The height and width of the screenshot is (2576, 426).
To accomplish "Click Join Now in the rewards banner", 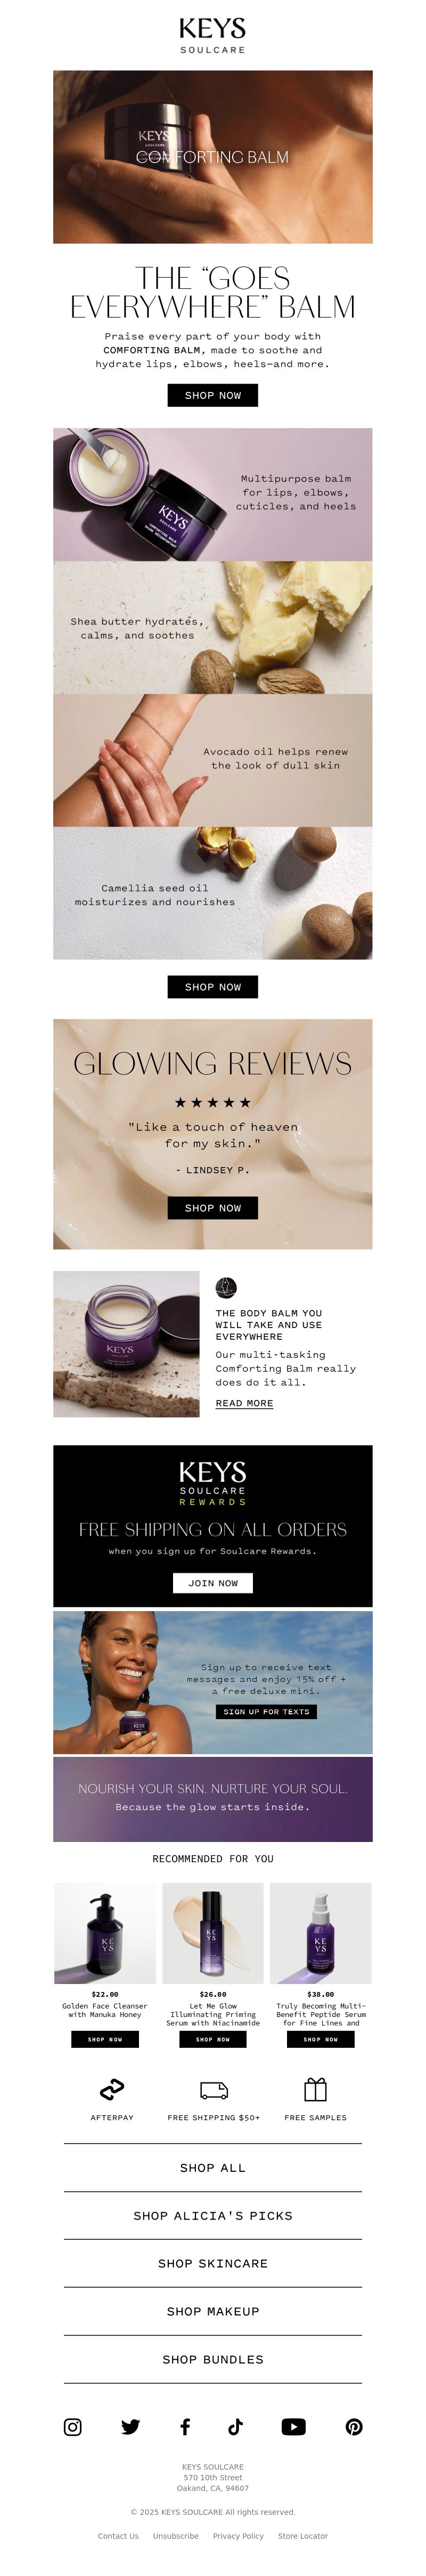I will pos(213,1583).
